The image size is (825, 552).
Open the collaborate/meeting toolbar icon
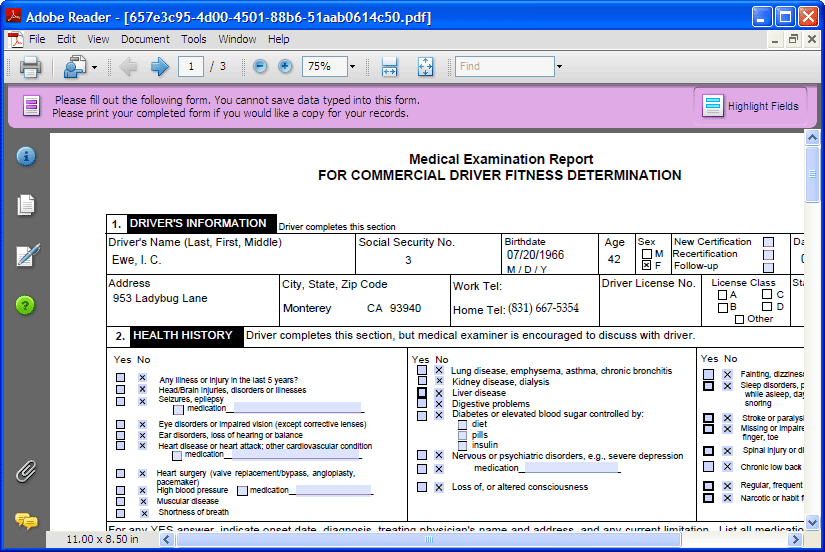(75, 67)
